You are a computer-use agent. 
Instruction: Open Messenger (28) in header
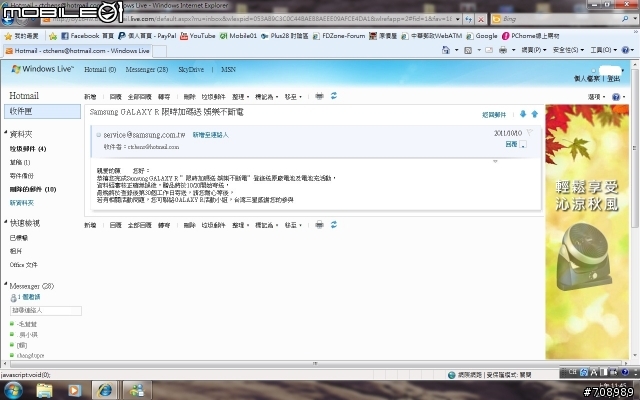point(147,69)
